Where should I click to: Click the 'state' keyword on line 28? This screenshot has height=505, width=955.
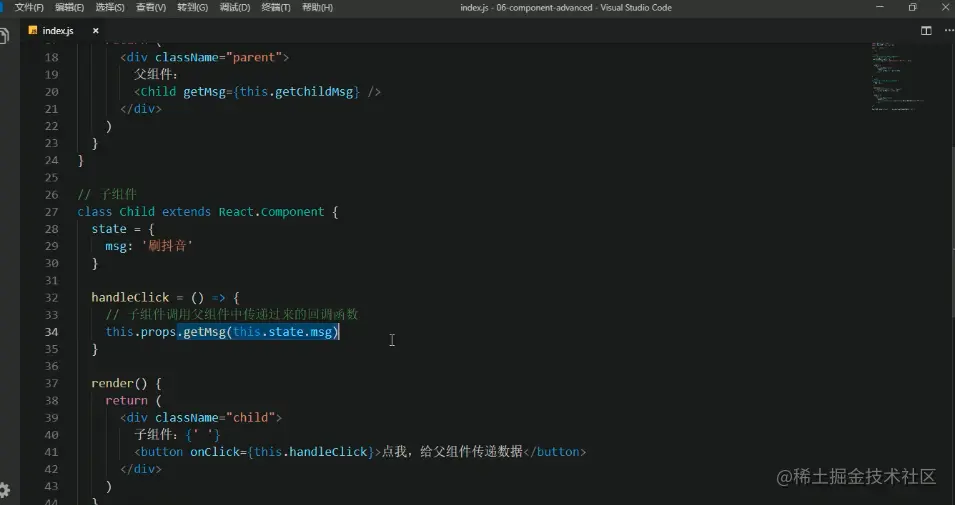(x=109, y=229)
